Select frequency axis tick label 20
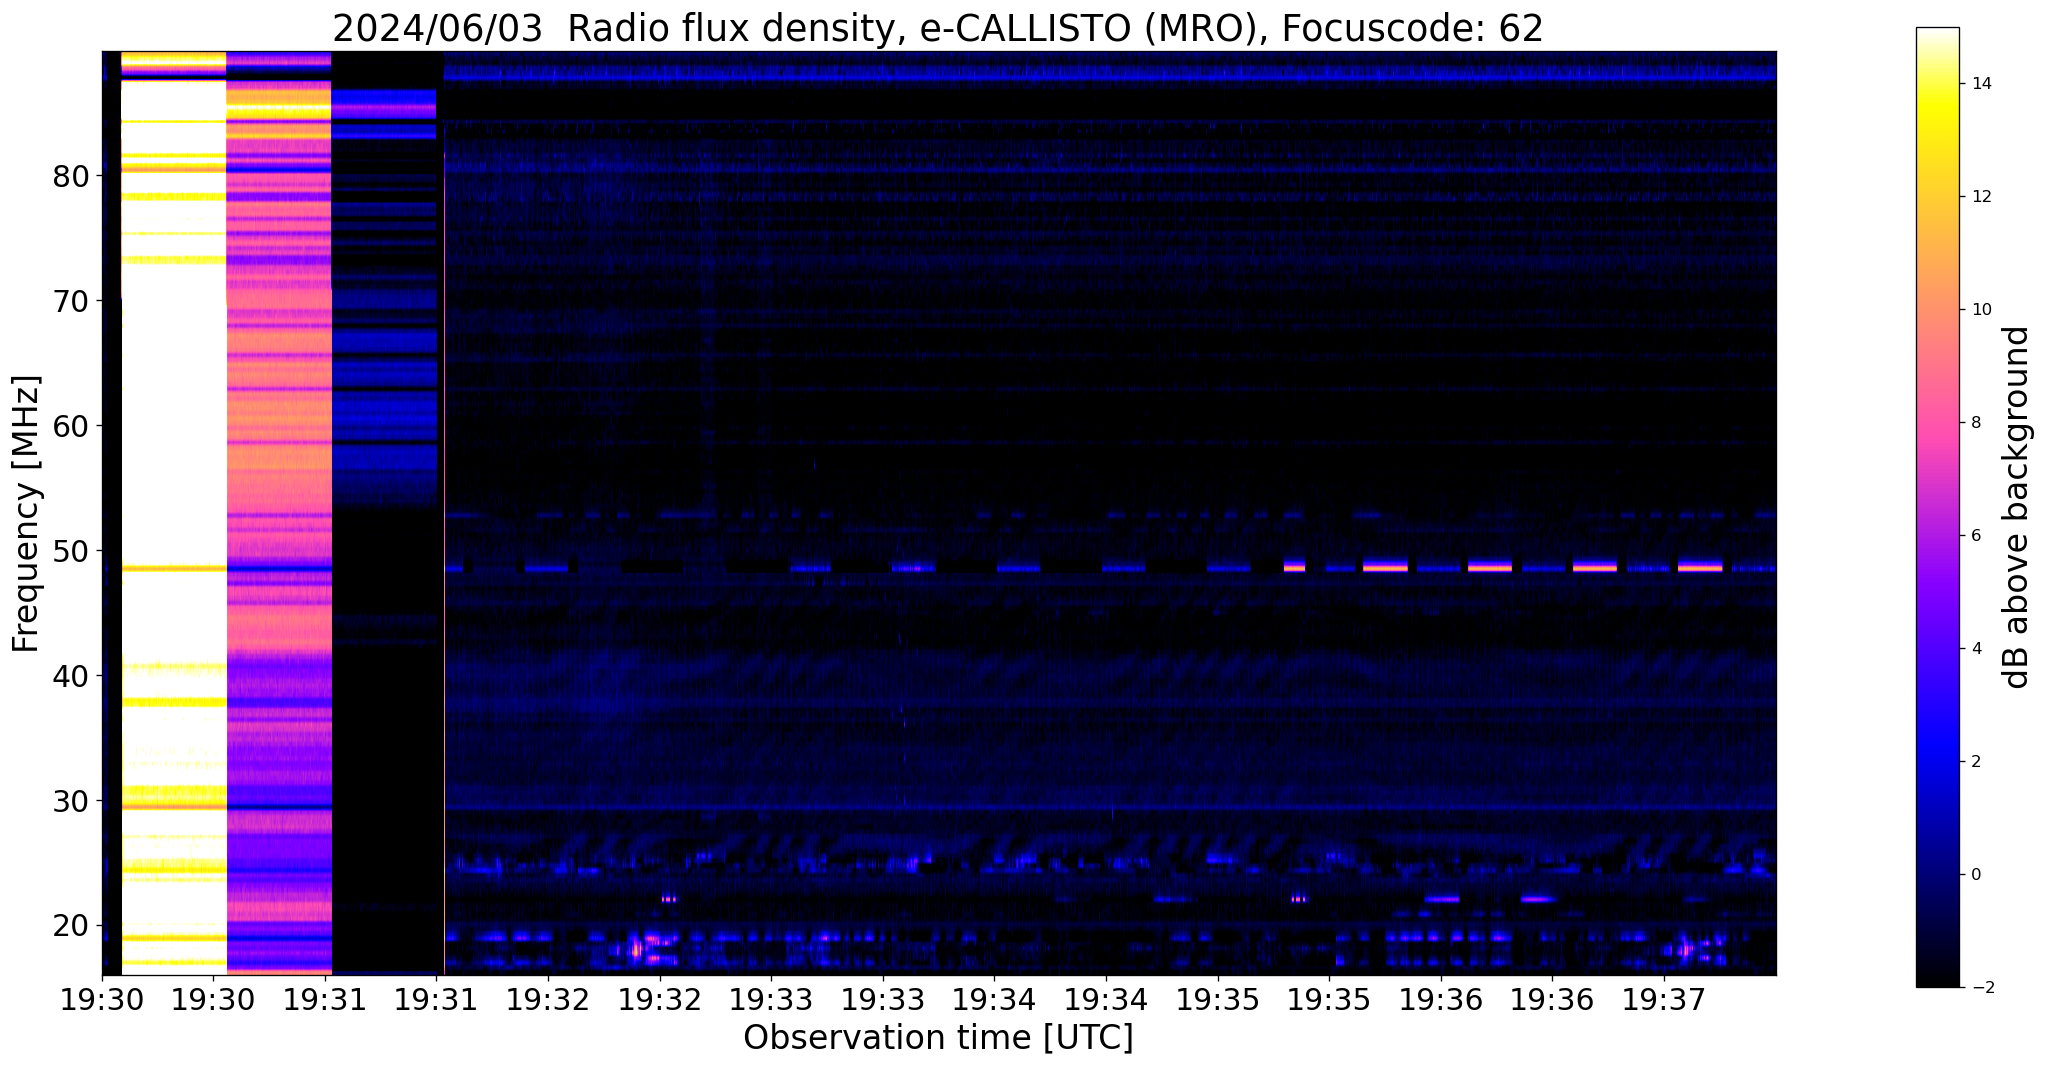Screen dimensions: 2047x1067 [x=72, y=926]
